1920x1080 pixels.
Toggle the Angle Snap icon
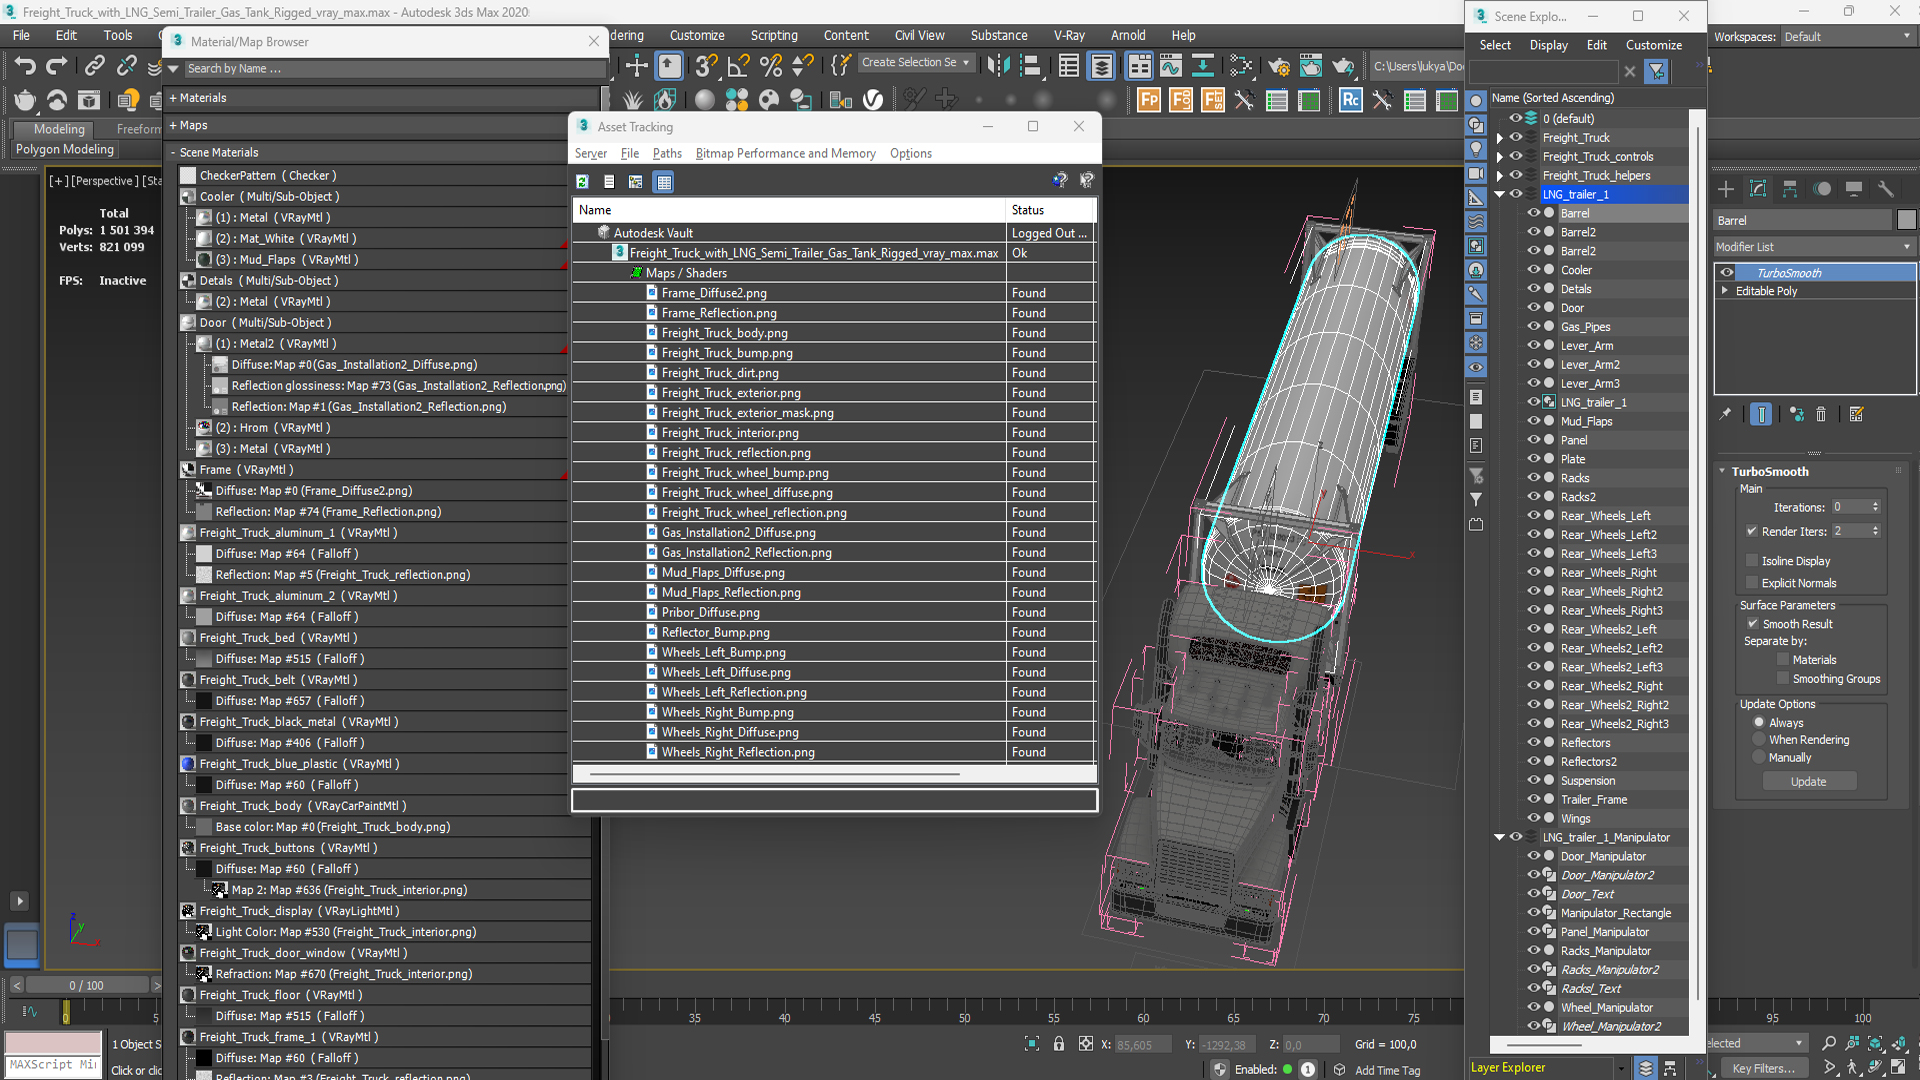click(x=738, y=66)
